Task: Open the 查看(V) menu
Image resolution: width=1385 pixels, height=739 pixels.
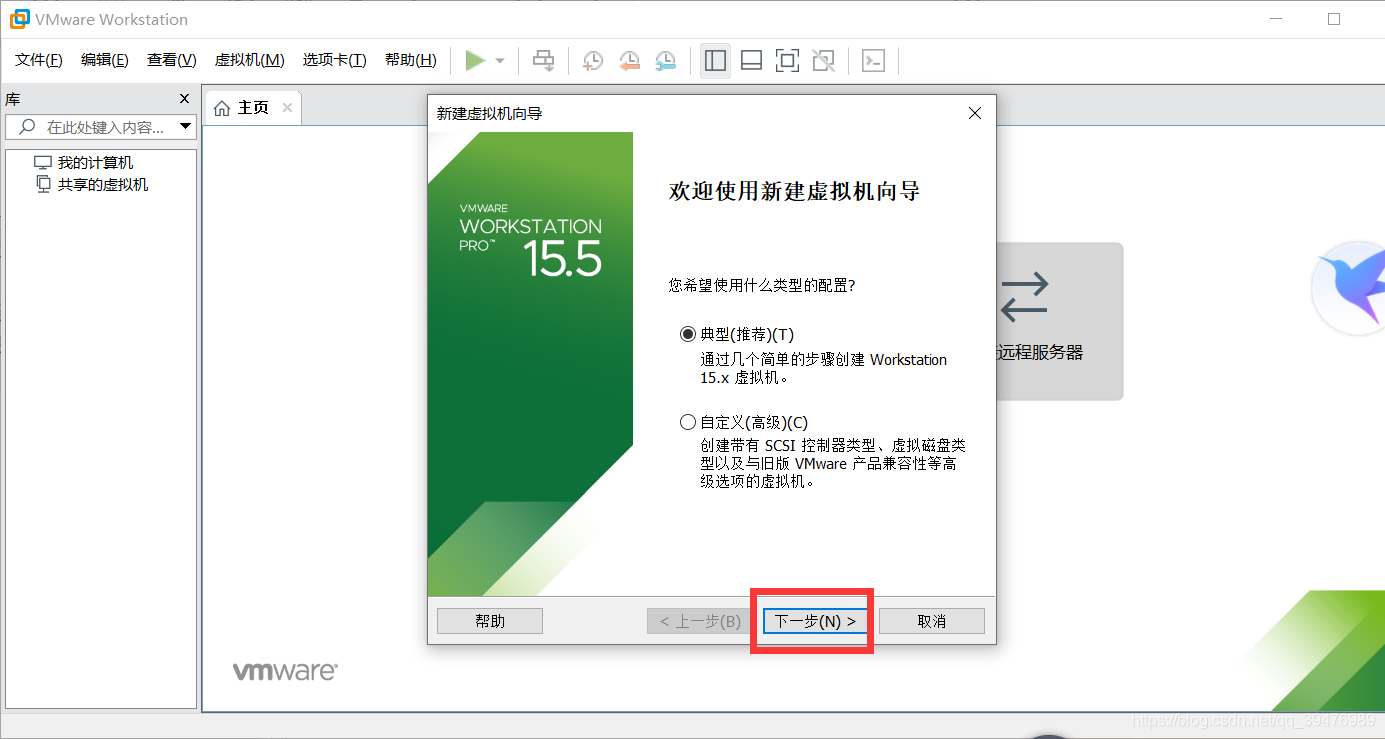Action: [x=172, y=60]
